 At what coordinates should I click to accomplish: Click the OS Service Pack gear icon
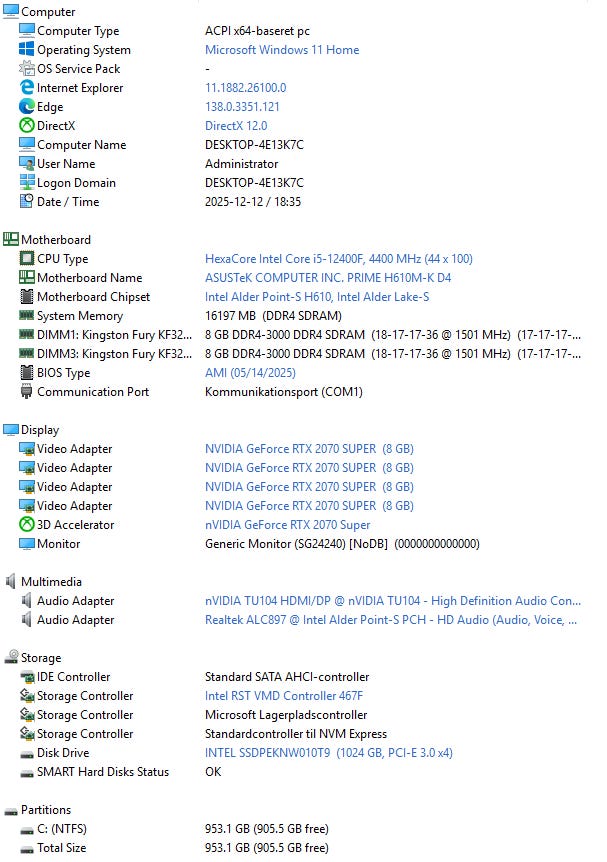coord(26,69)
